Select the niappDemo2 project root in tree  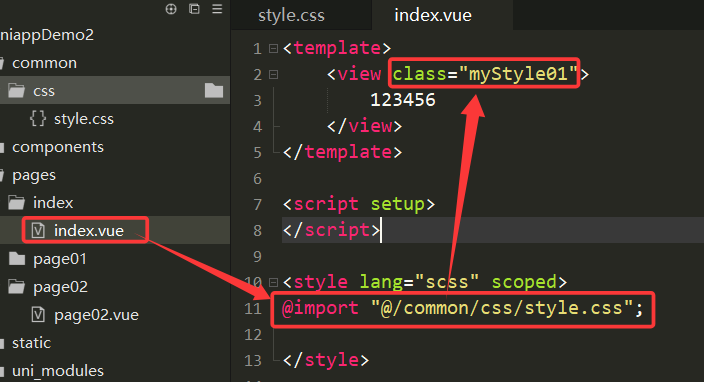[x=47, y=35]
